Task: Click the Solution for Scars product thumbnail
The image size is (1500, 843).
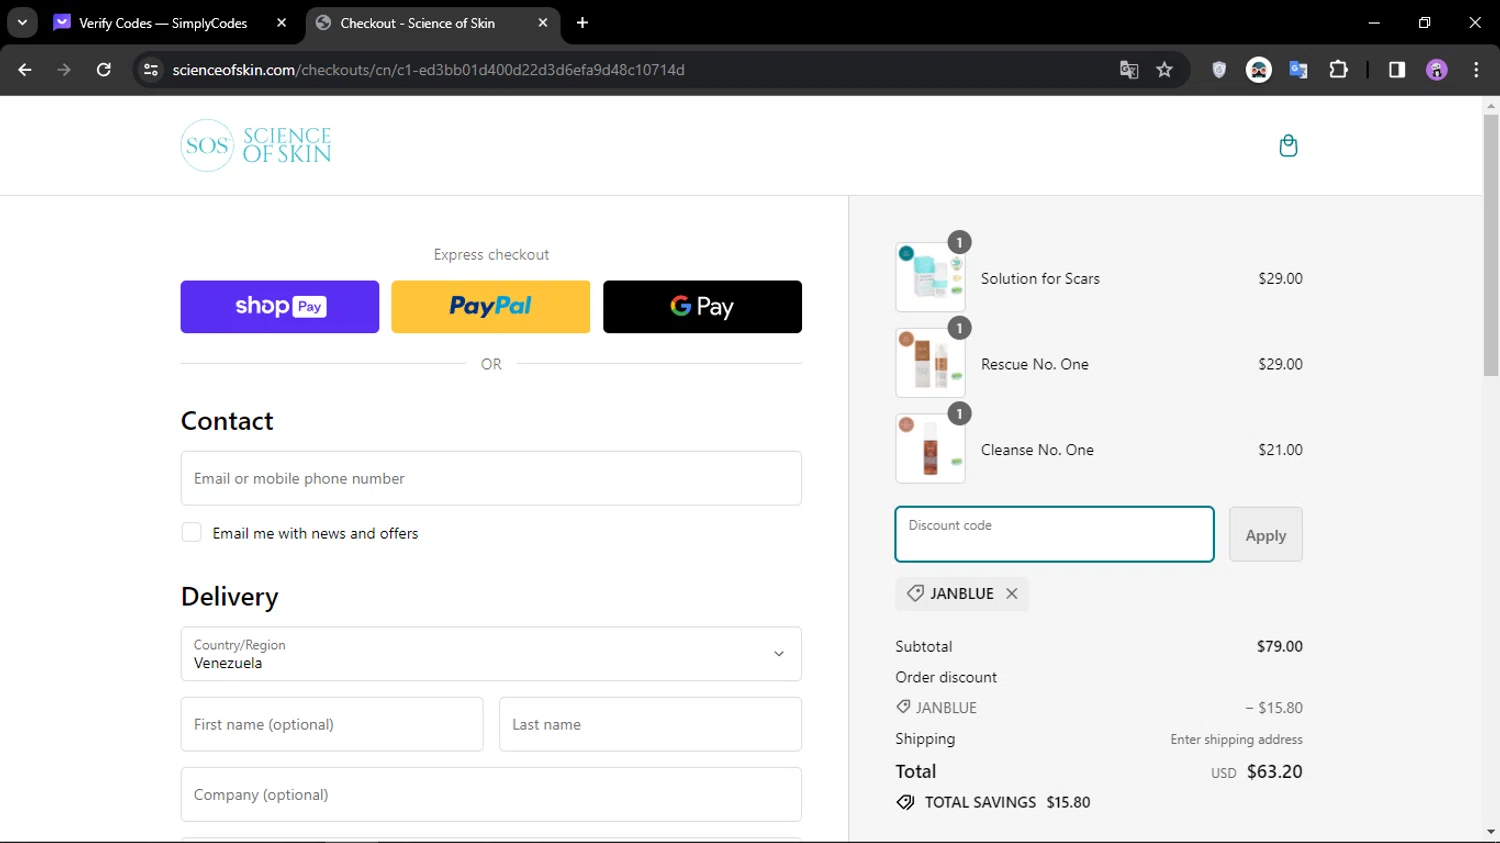Action: [x=930, y=277]
